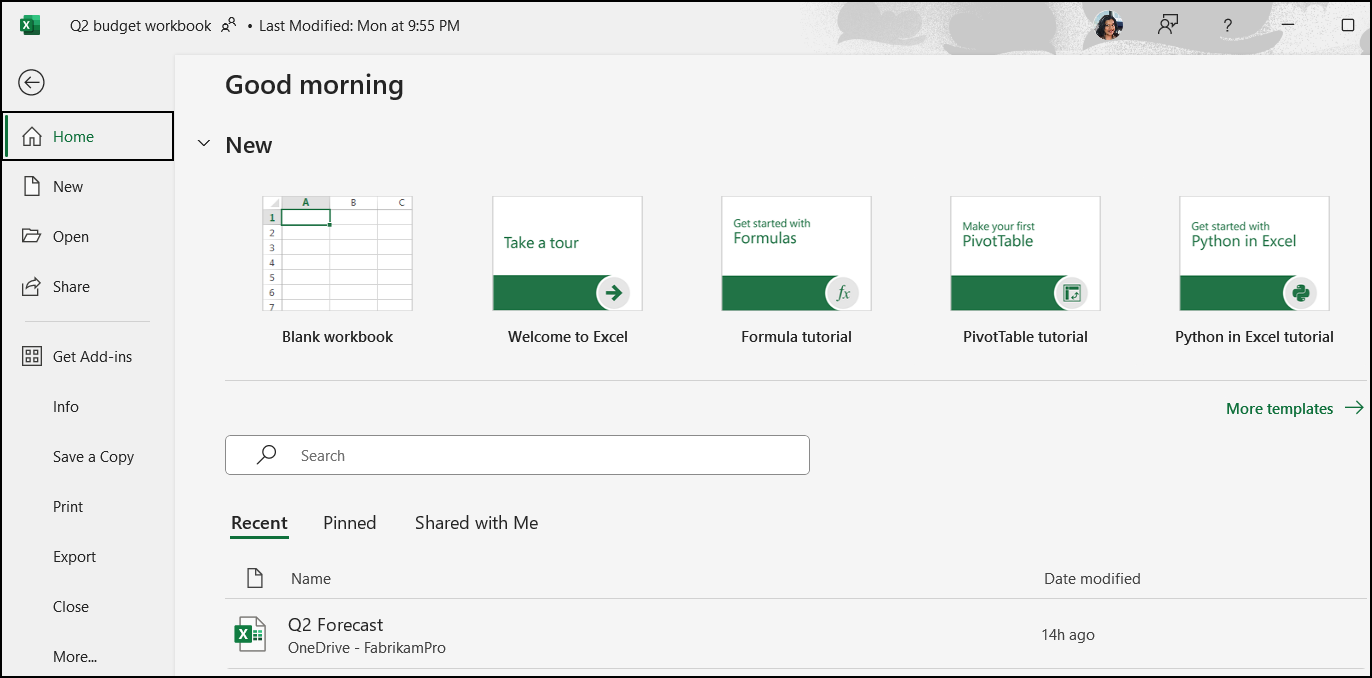Image resolution: width=1372 pixels, height=678 pixels.
Task: Click the back arrow to exit backstage
Action: click(x=30, y=83)
